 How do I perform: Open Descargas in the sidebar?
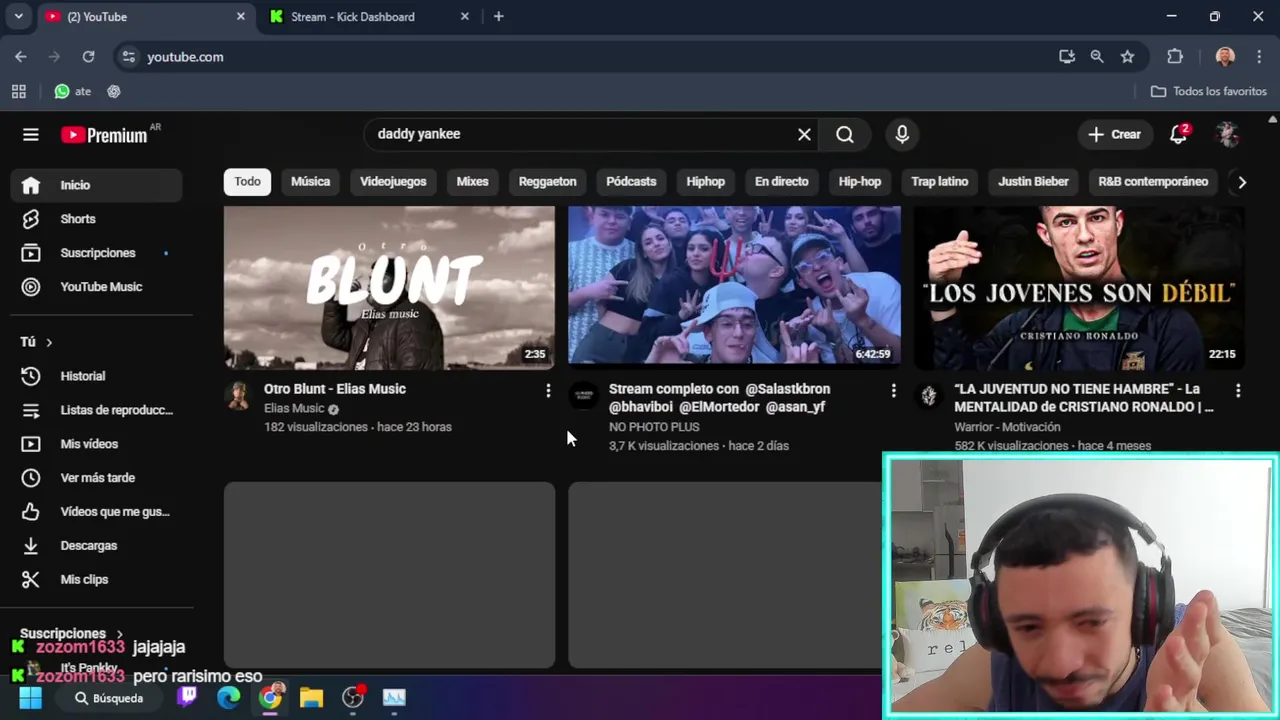97,546
